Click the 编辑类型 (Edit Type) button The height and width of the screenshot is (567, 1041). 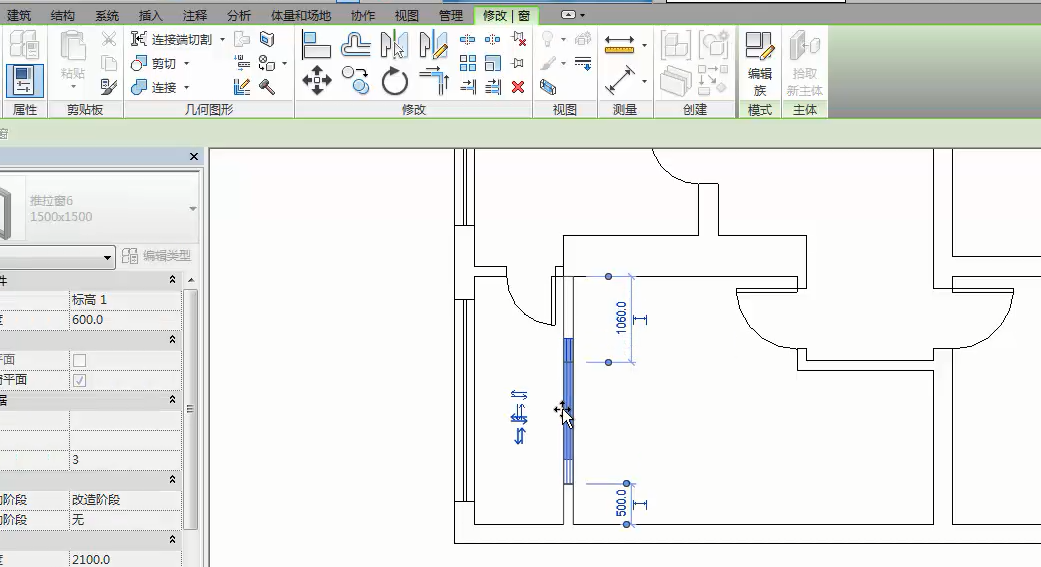point(155,257)
